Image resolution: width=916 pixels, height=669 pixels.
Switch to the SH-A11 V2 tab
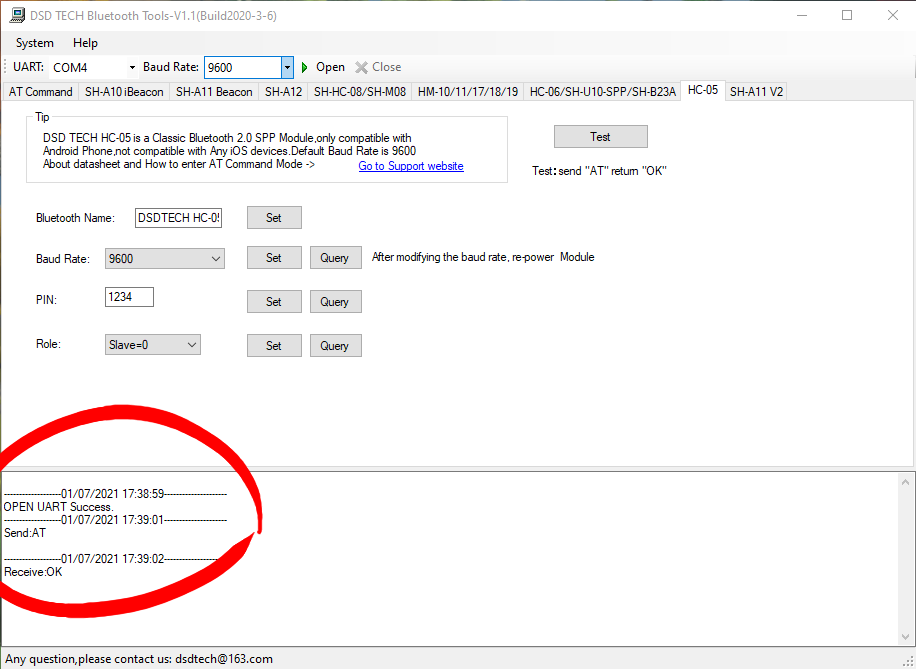756,92
